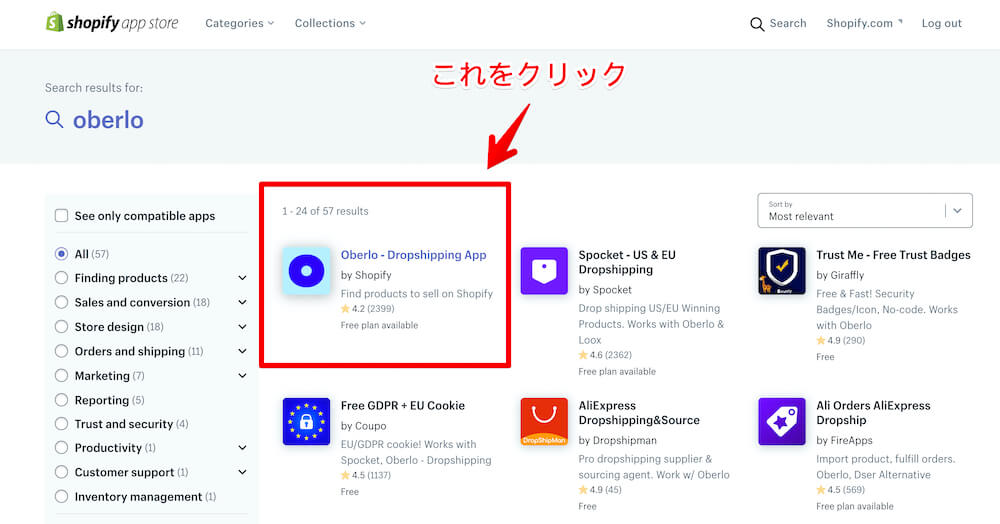The height and width of the screenshot is (524, 1000).
Task: Open the Sort by Most relevant dropdown
Action: 865,210
